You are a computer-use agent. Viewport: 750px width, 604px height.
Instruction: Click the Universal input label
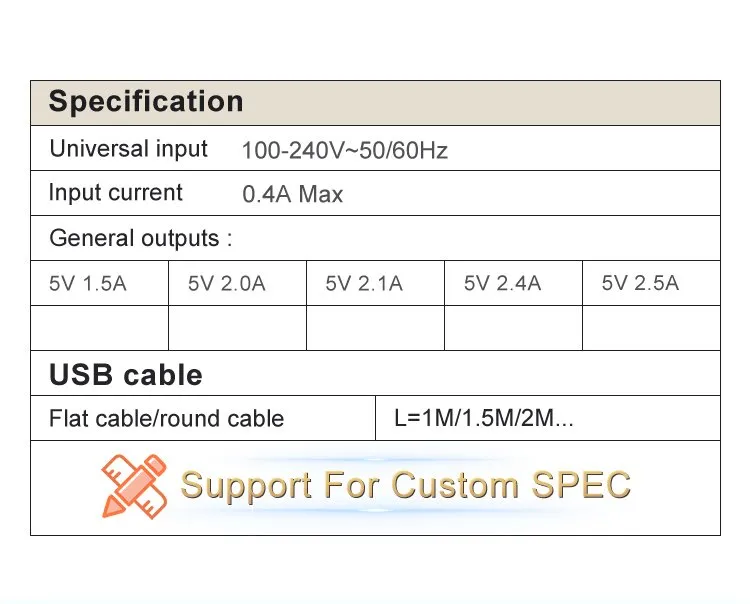(x=128, y=149)
